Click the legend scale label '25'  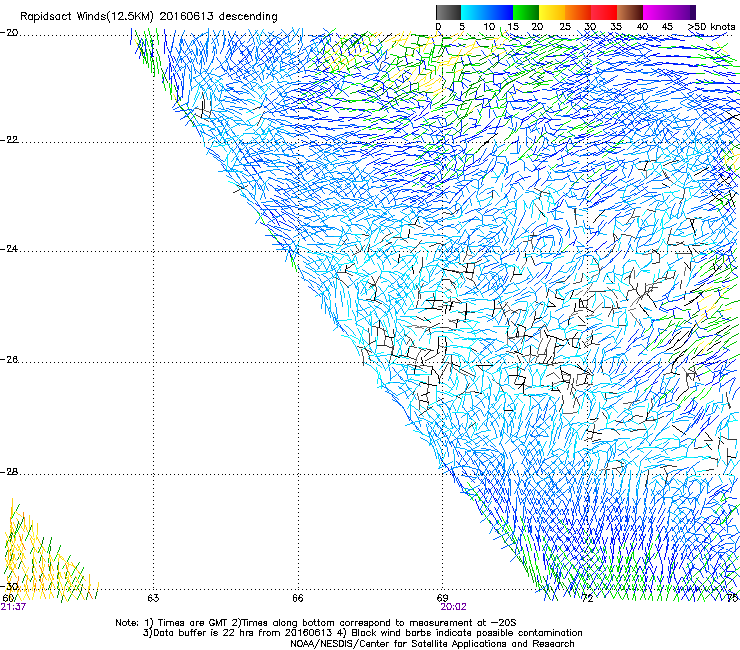point(565,26)
